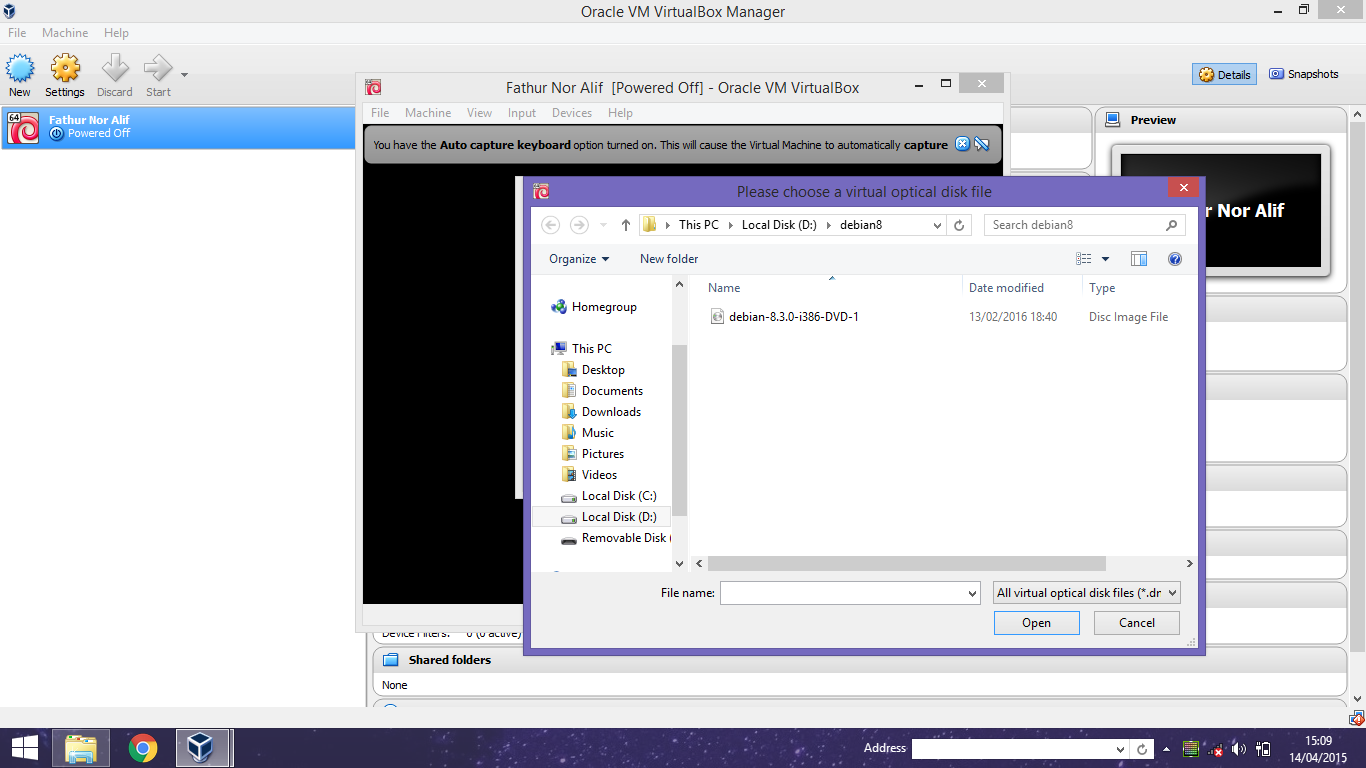Click the Start arrow icon in toolbar
The image size is (1366, 768).
pos(158,69)
